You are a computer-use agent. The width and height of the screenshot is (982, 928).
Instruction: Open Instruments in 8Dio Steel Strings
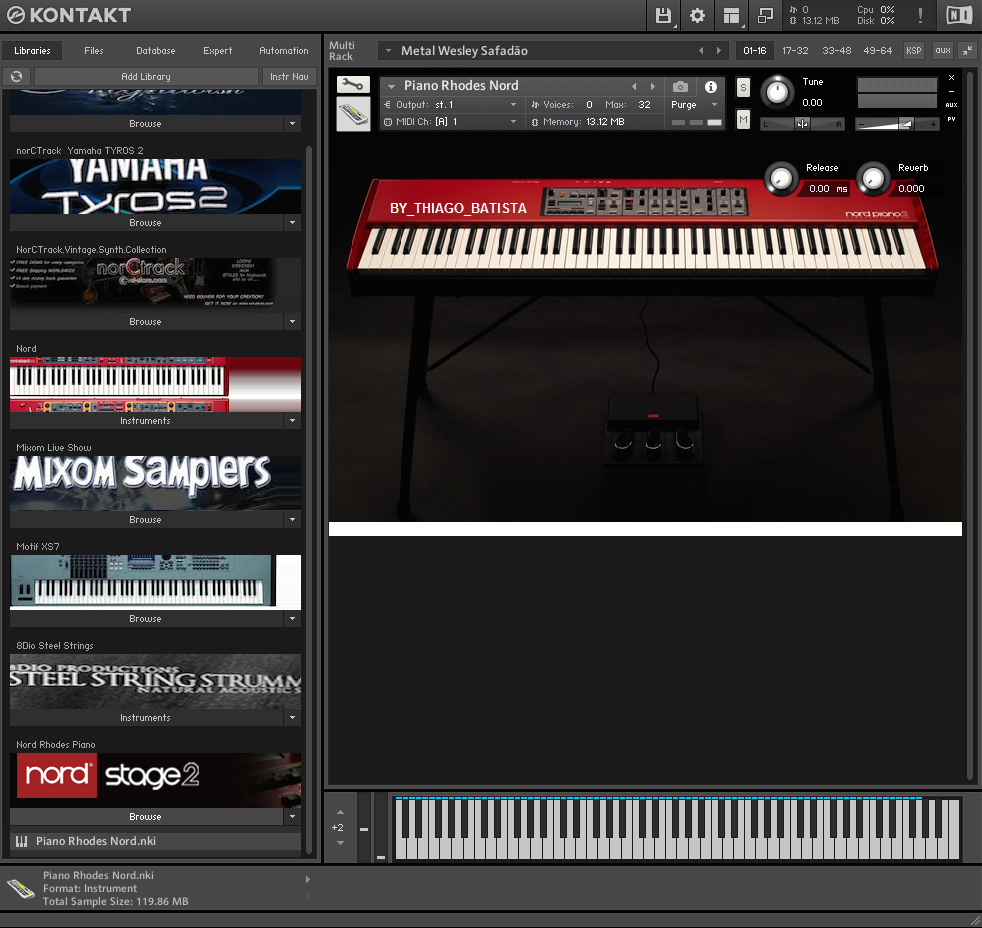point(146,718)
